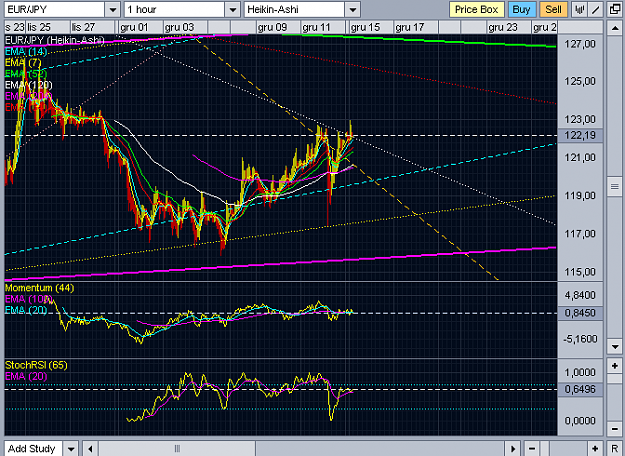Click the Add Study button
Image resolution: width=625 pixels, height=456 pixels.
(x=33, y=448)
